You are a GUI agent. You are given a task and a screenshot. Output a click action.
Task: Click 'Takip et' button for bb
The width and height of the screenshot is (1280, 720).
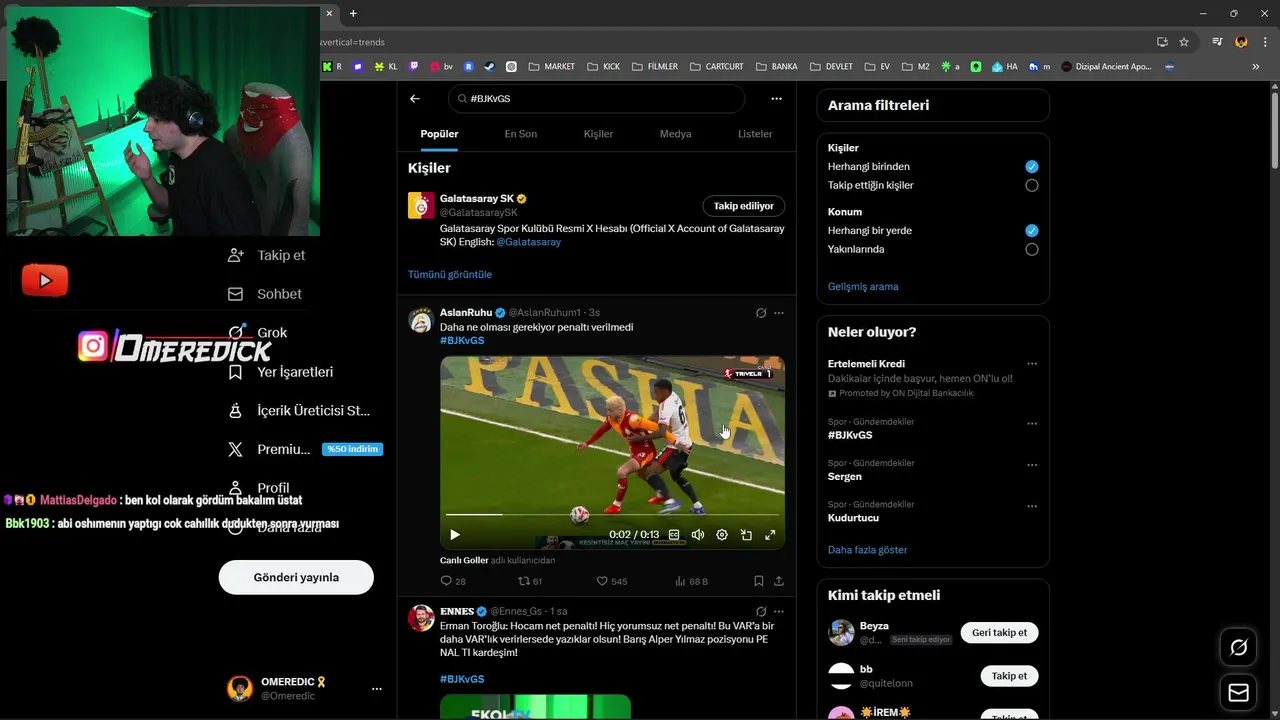pos(1009,676)
